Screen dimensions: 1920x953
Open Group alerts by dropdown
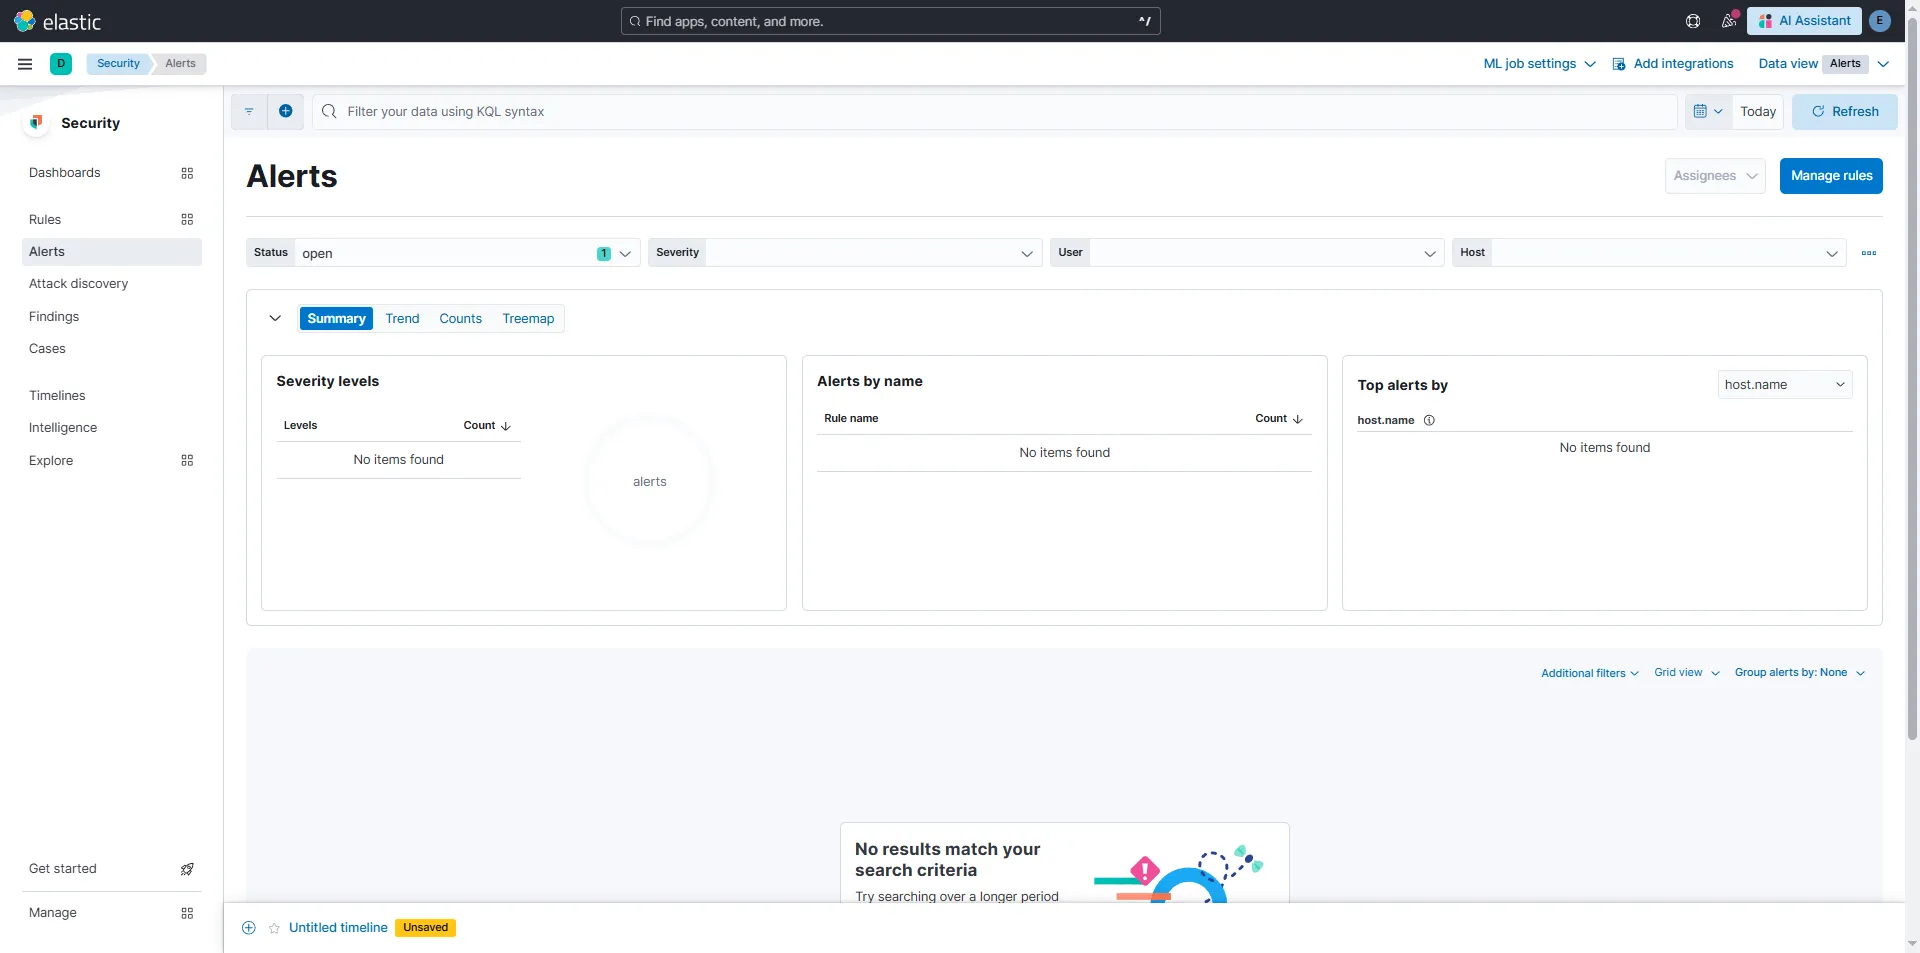coord(1799,673)
